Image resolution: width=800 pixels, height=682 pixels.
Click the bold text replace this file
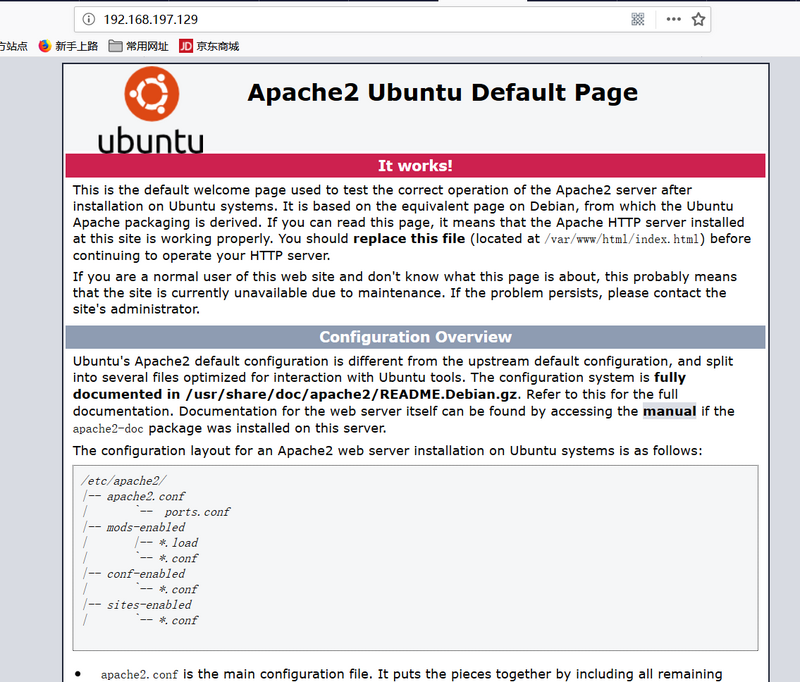click(409, 239)
